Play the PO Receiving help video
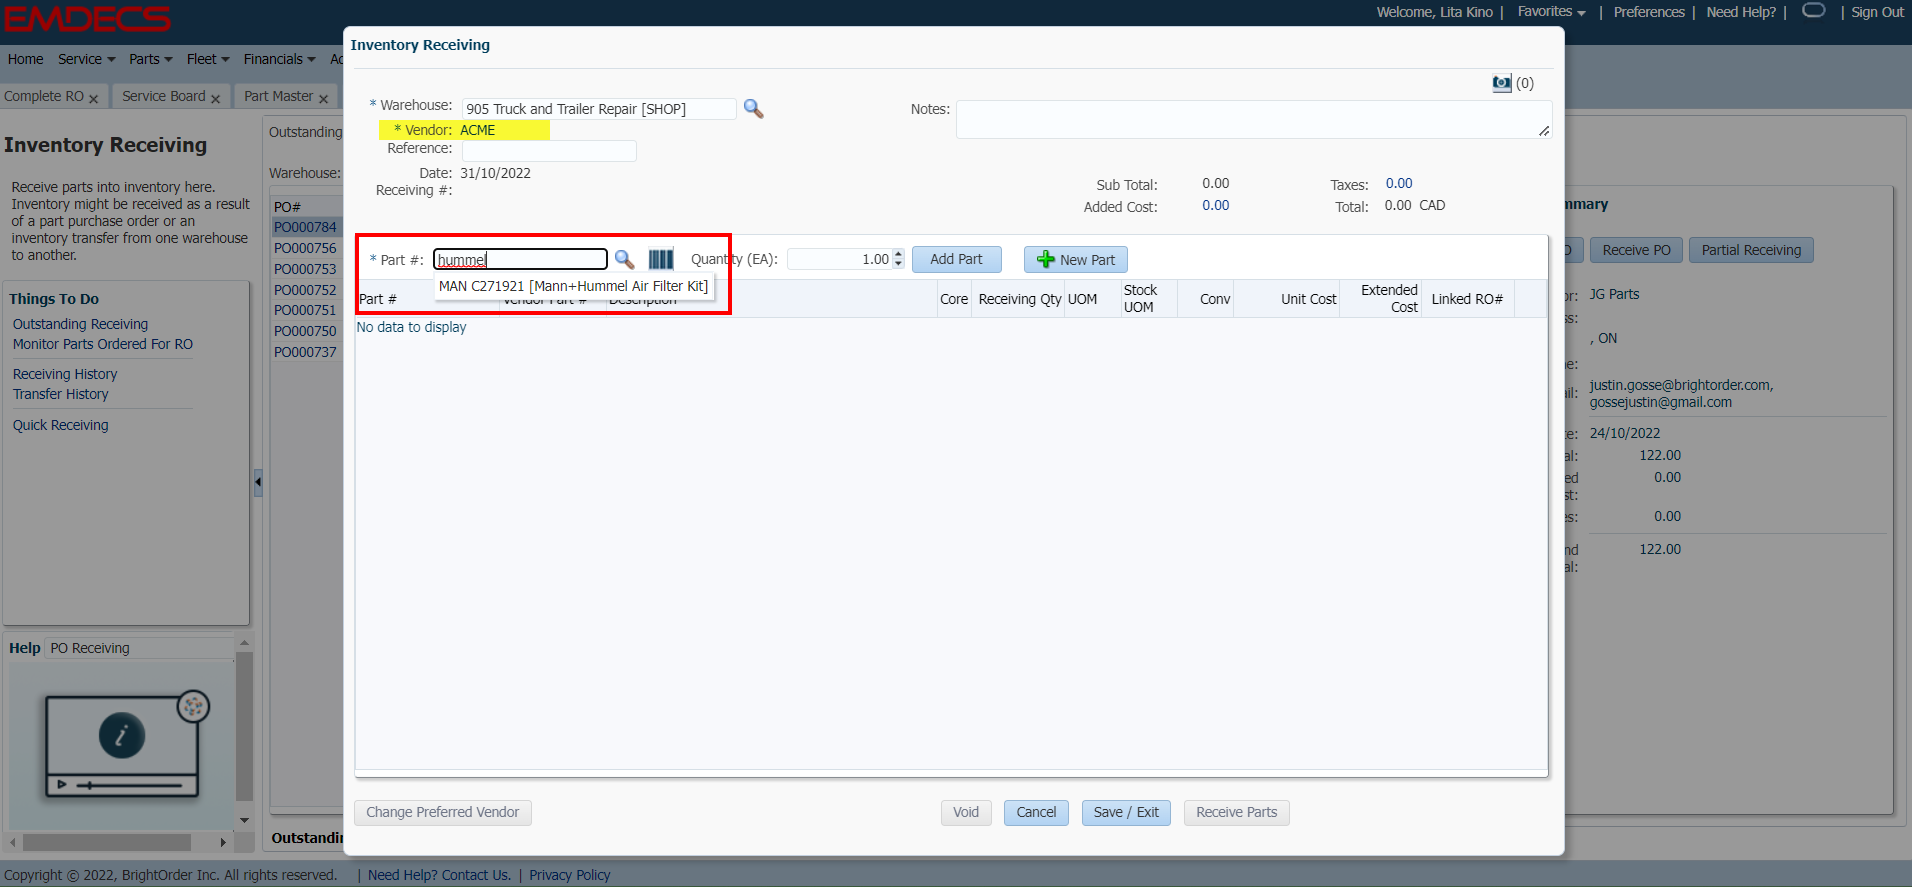 click(122, 737)
